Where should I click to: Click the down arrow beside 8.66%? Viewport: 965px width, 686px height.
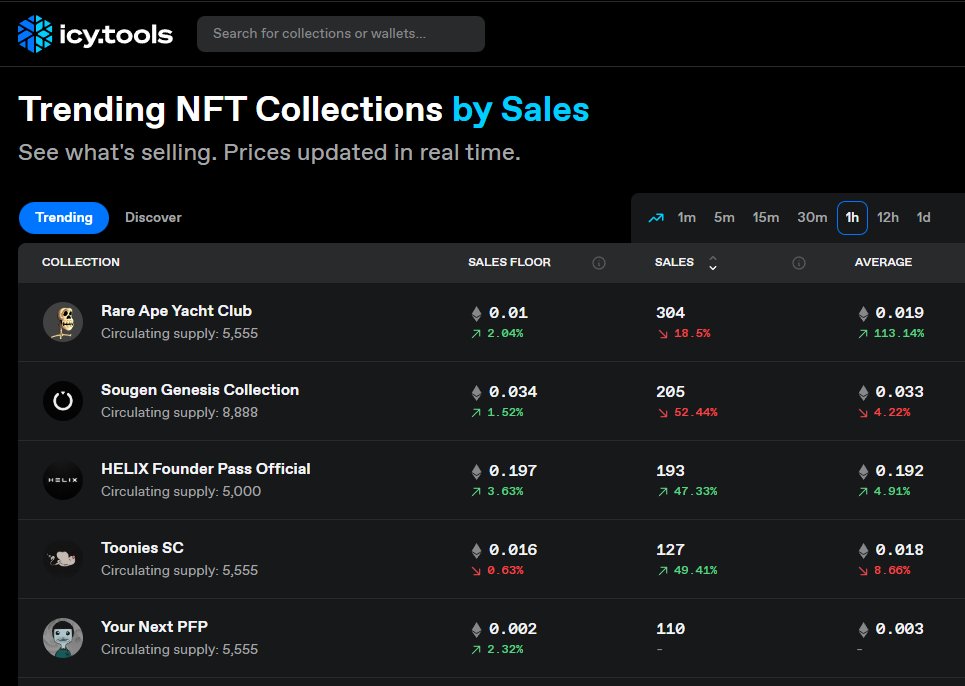pos(863,571)
